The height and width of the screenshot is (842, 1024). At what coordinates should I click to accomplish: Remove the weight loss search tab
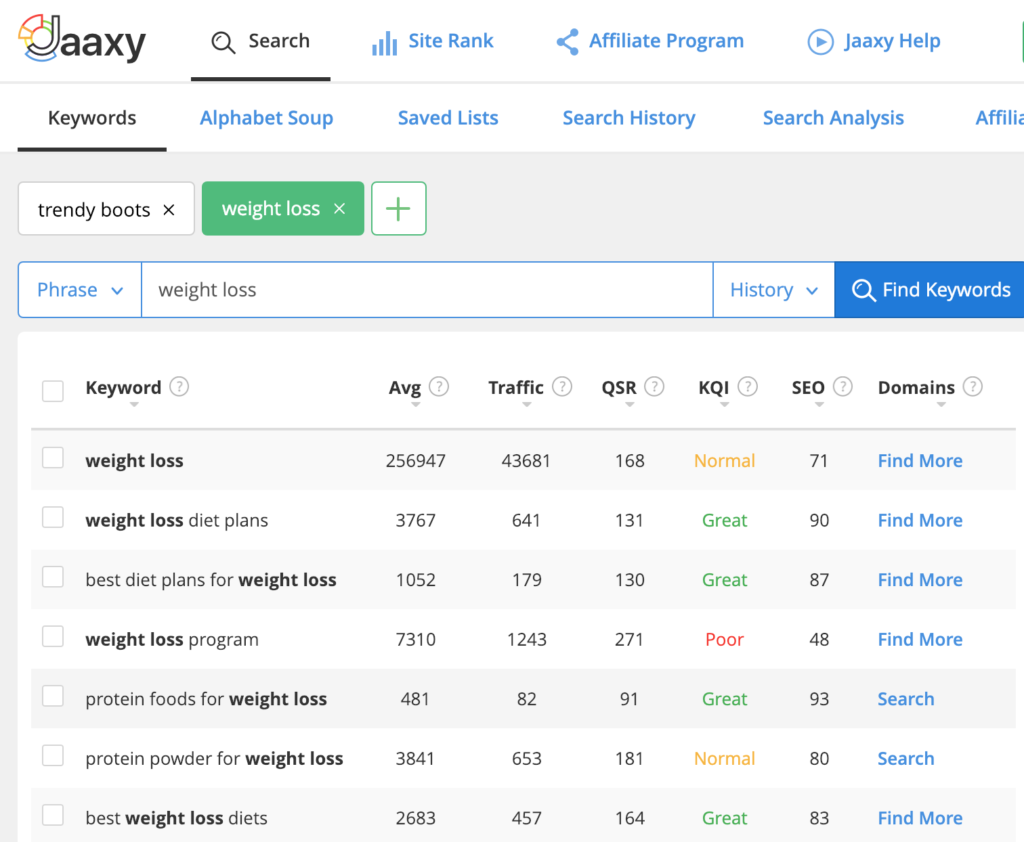point(339,209)
